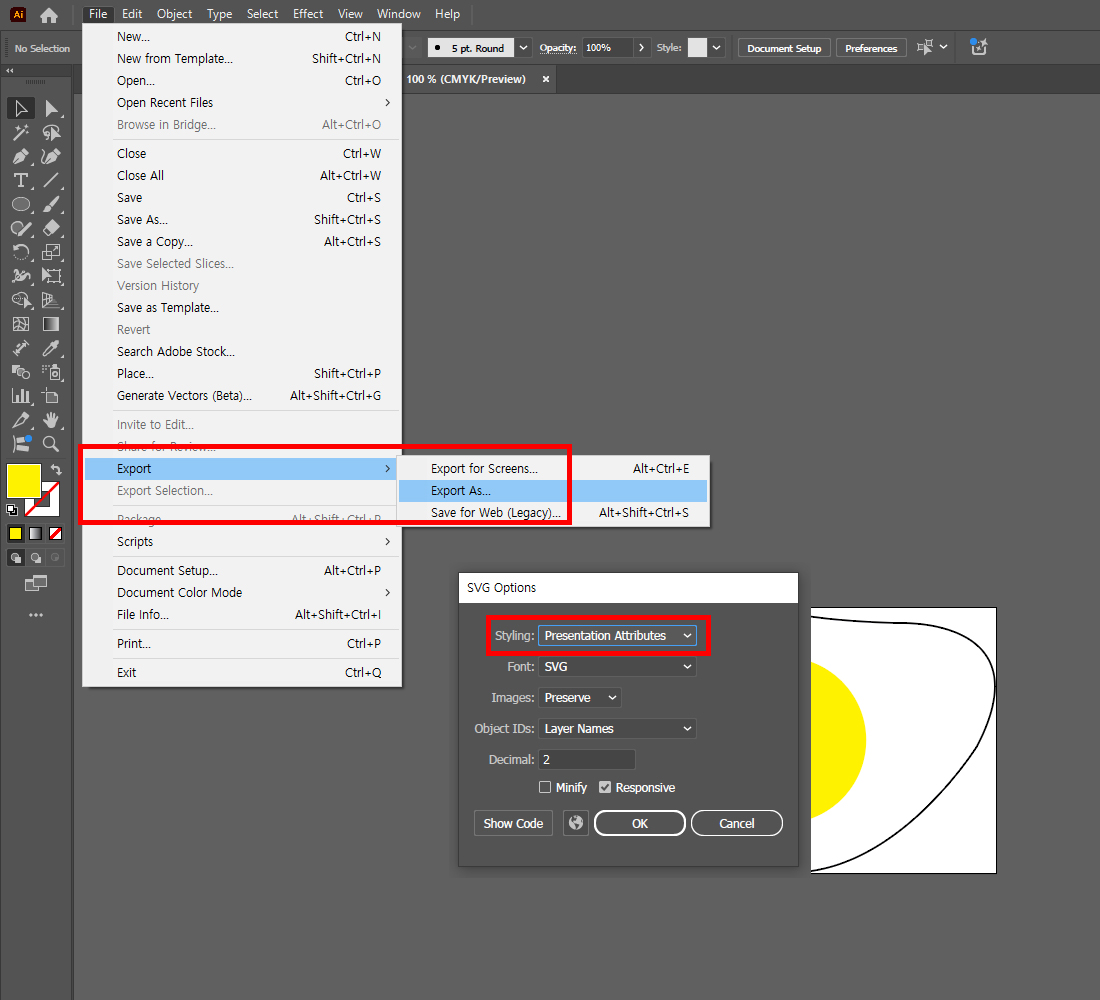Select the Pen tool
The width and height of the screenshot is (1100, 1000).
pyautogui.click(x=21, y=156)
